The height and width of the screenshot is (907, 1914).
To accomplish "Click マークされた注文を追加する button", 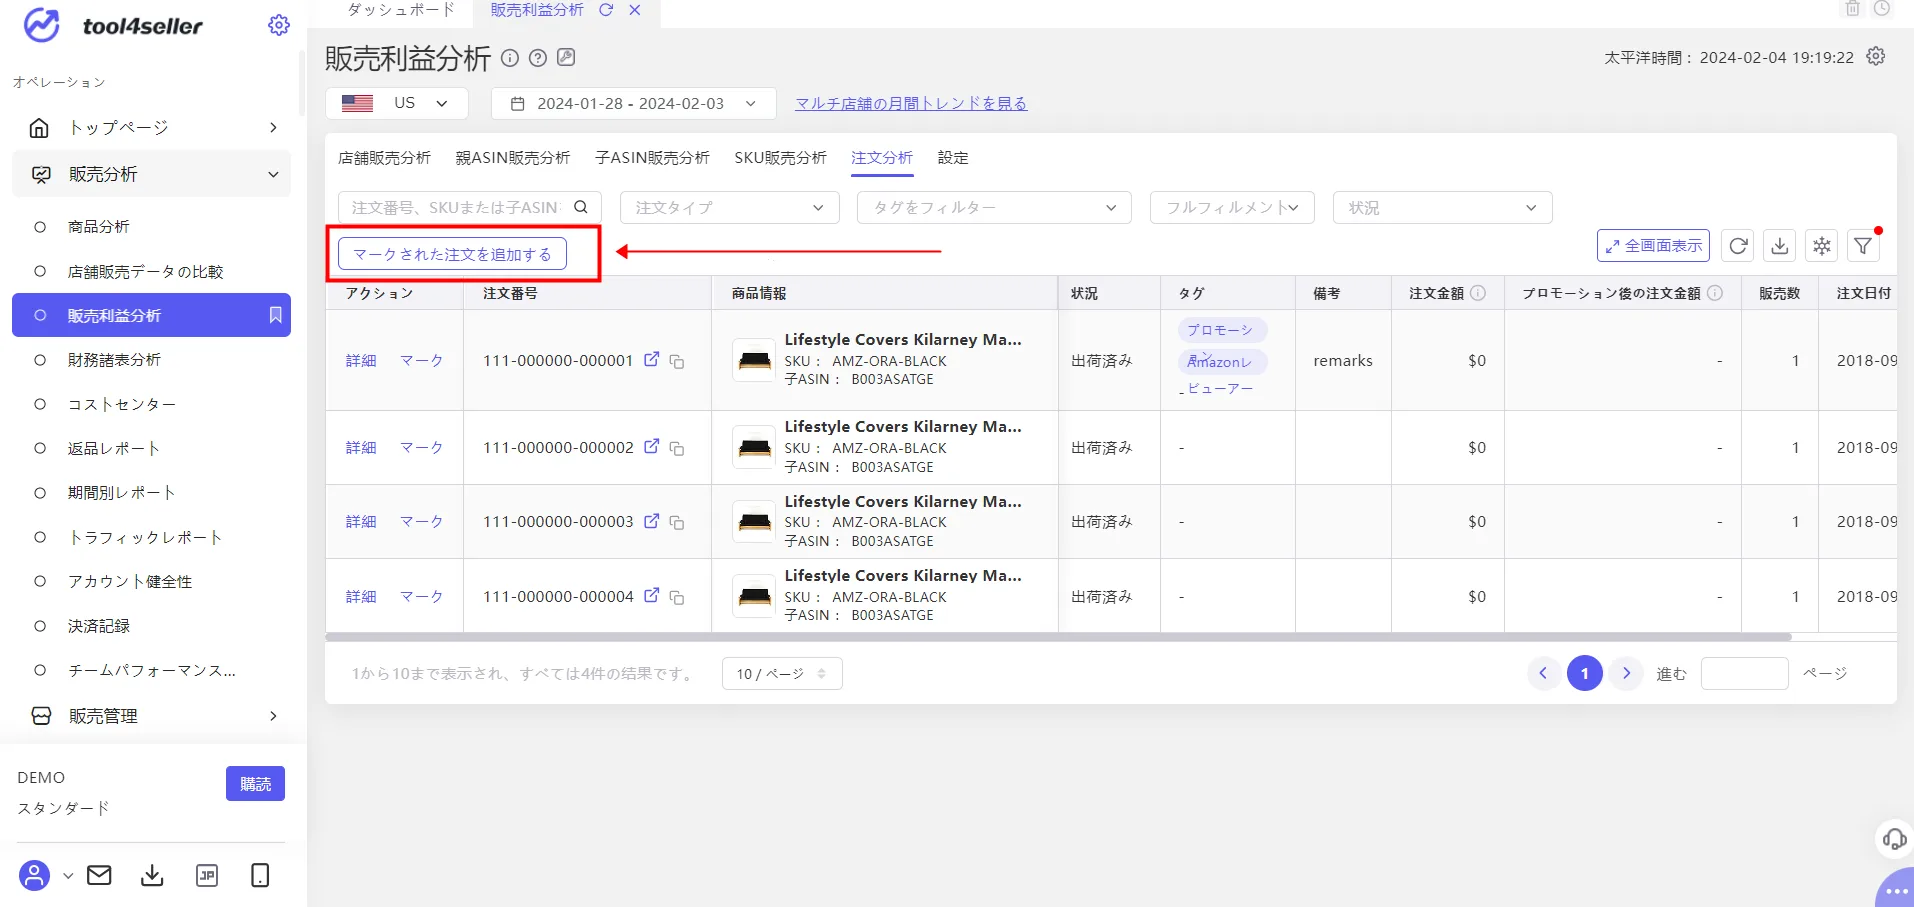I will pyautogui.click(x=452, y=254).
